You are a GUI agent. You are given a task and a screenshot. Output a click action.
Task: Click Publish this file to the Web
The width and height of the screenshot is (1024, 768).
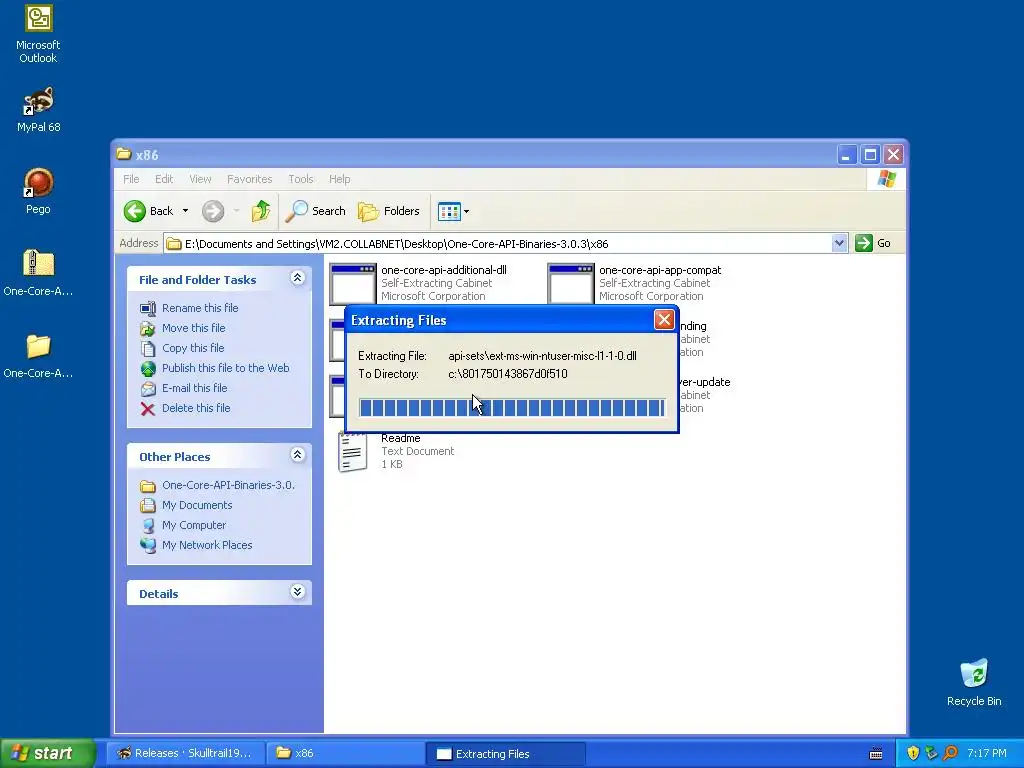[x=225, y=368]
